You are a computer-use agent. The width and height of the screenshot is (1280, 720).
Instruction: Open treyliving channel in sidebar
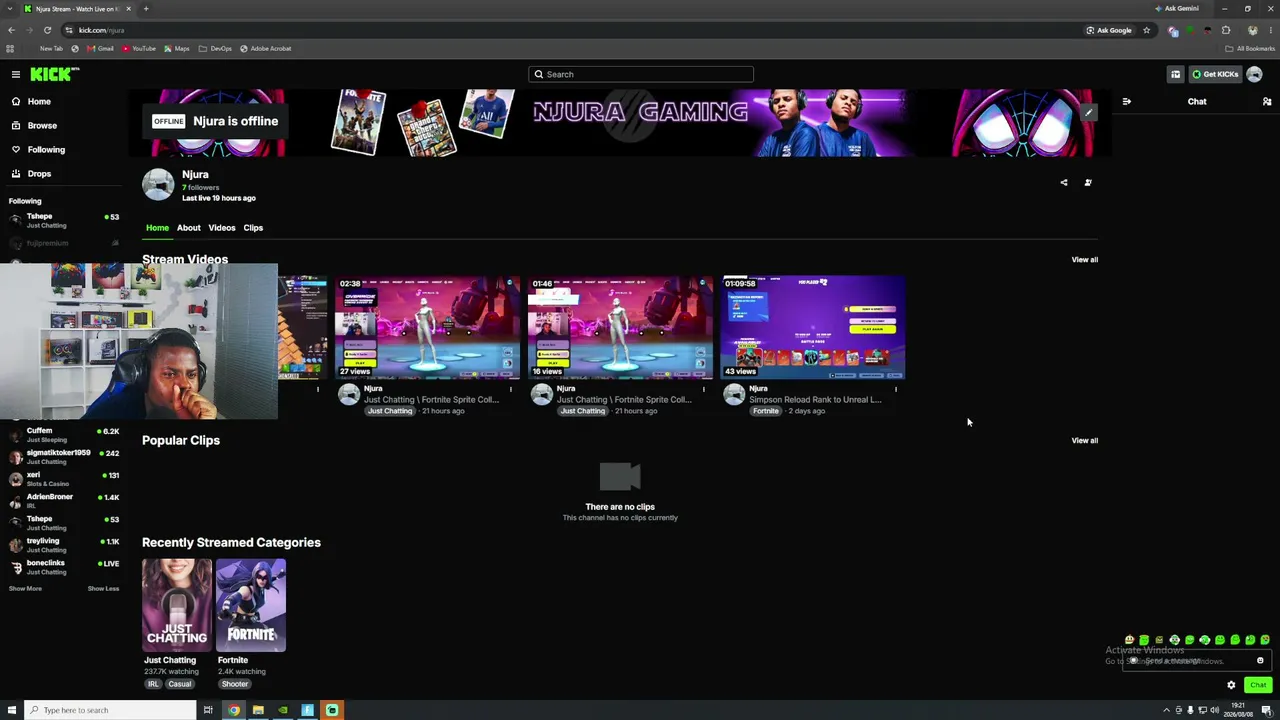click(x=63, y=544)
